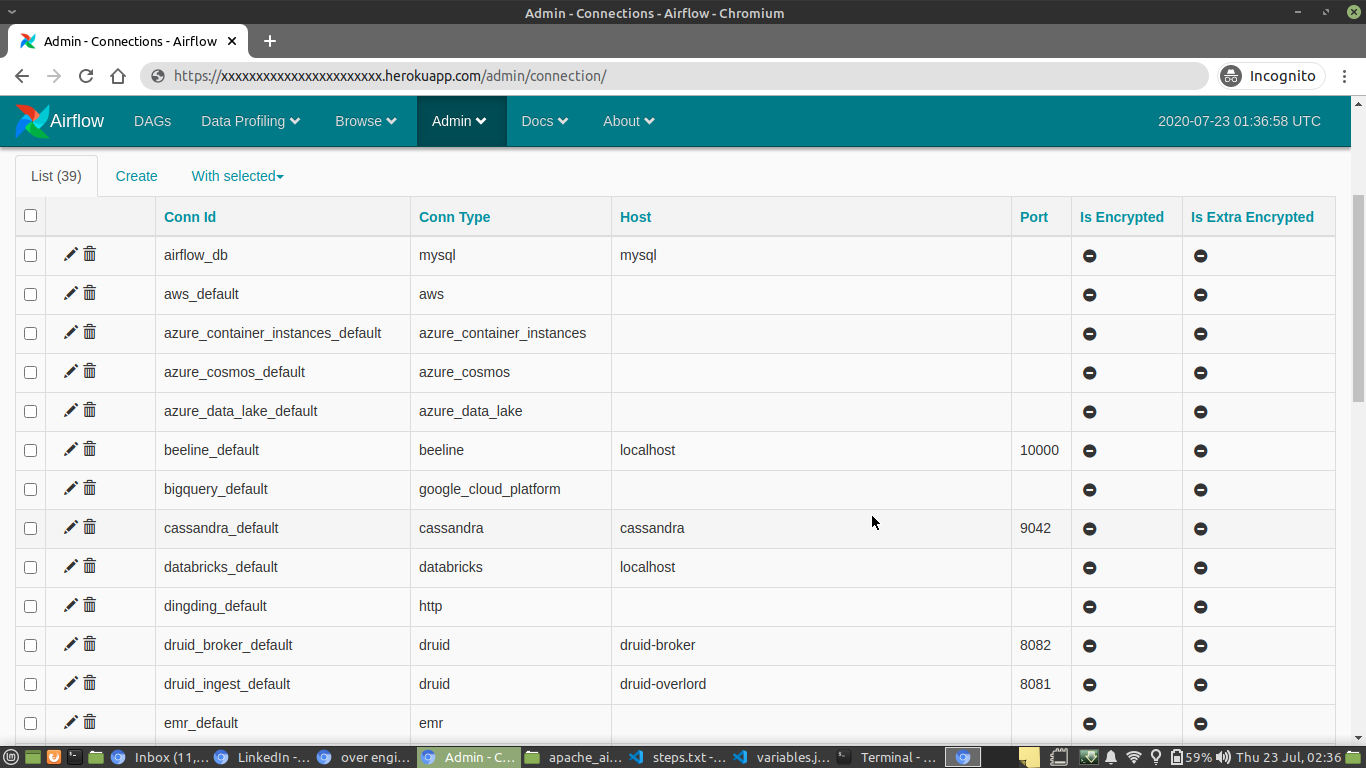1366x768 pixels.
Task: Tick the bigquery_default row checkbox
Action: point(30,489)
